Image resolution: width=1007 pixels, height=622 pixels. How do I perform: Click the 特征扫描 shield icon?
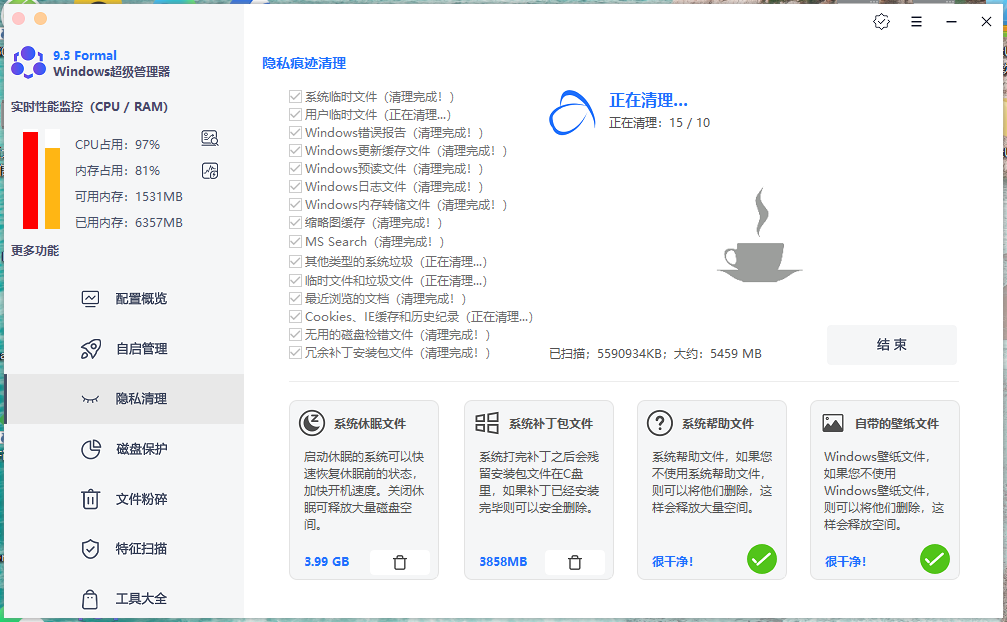91,549
